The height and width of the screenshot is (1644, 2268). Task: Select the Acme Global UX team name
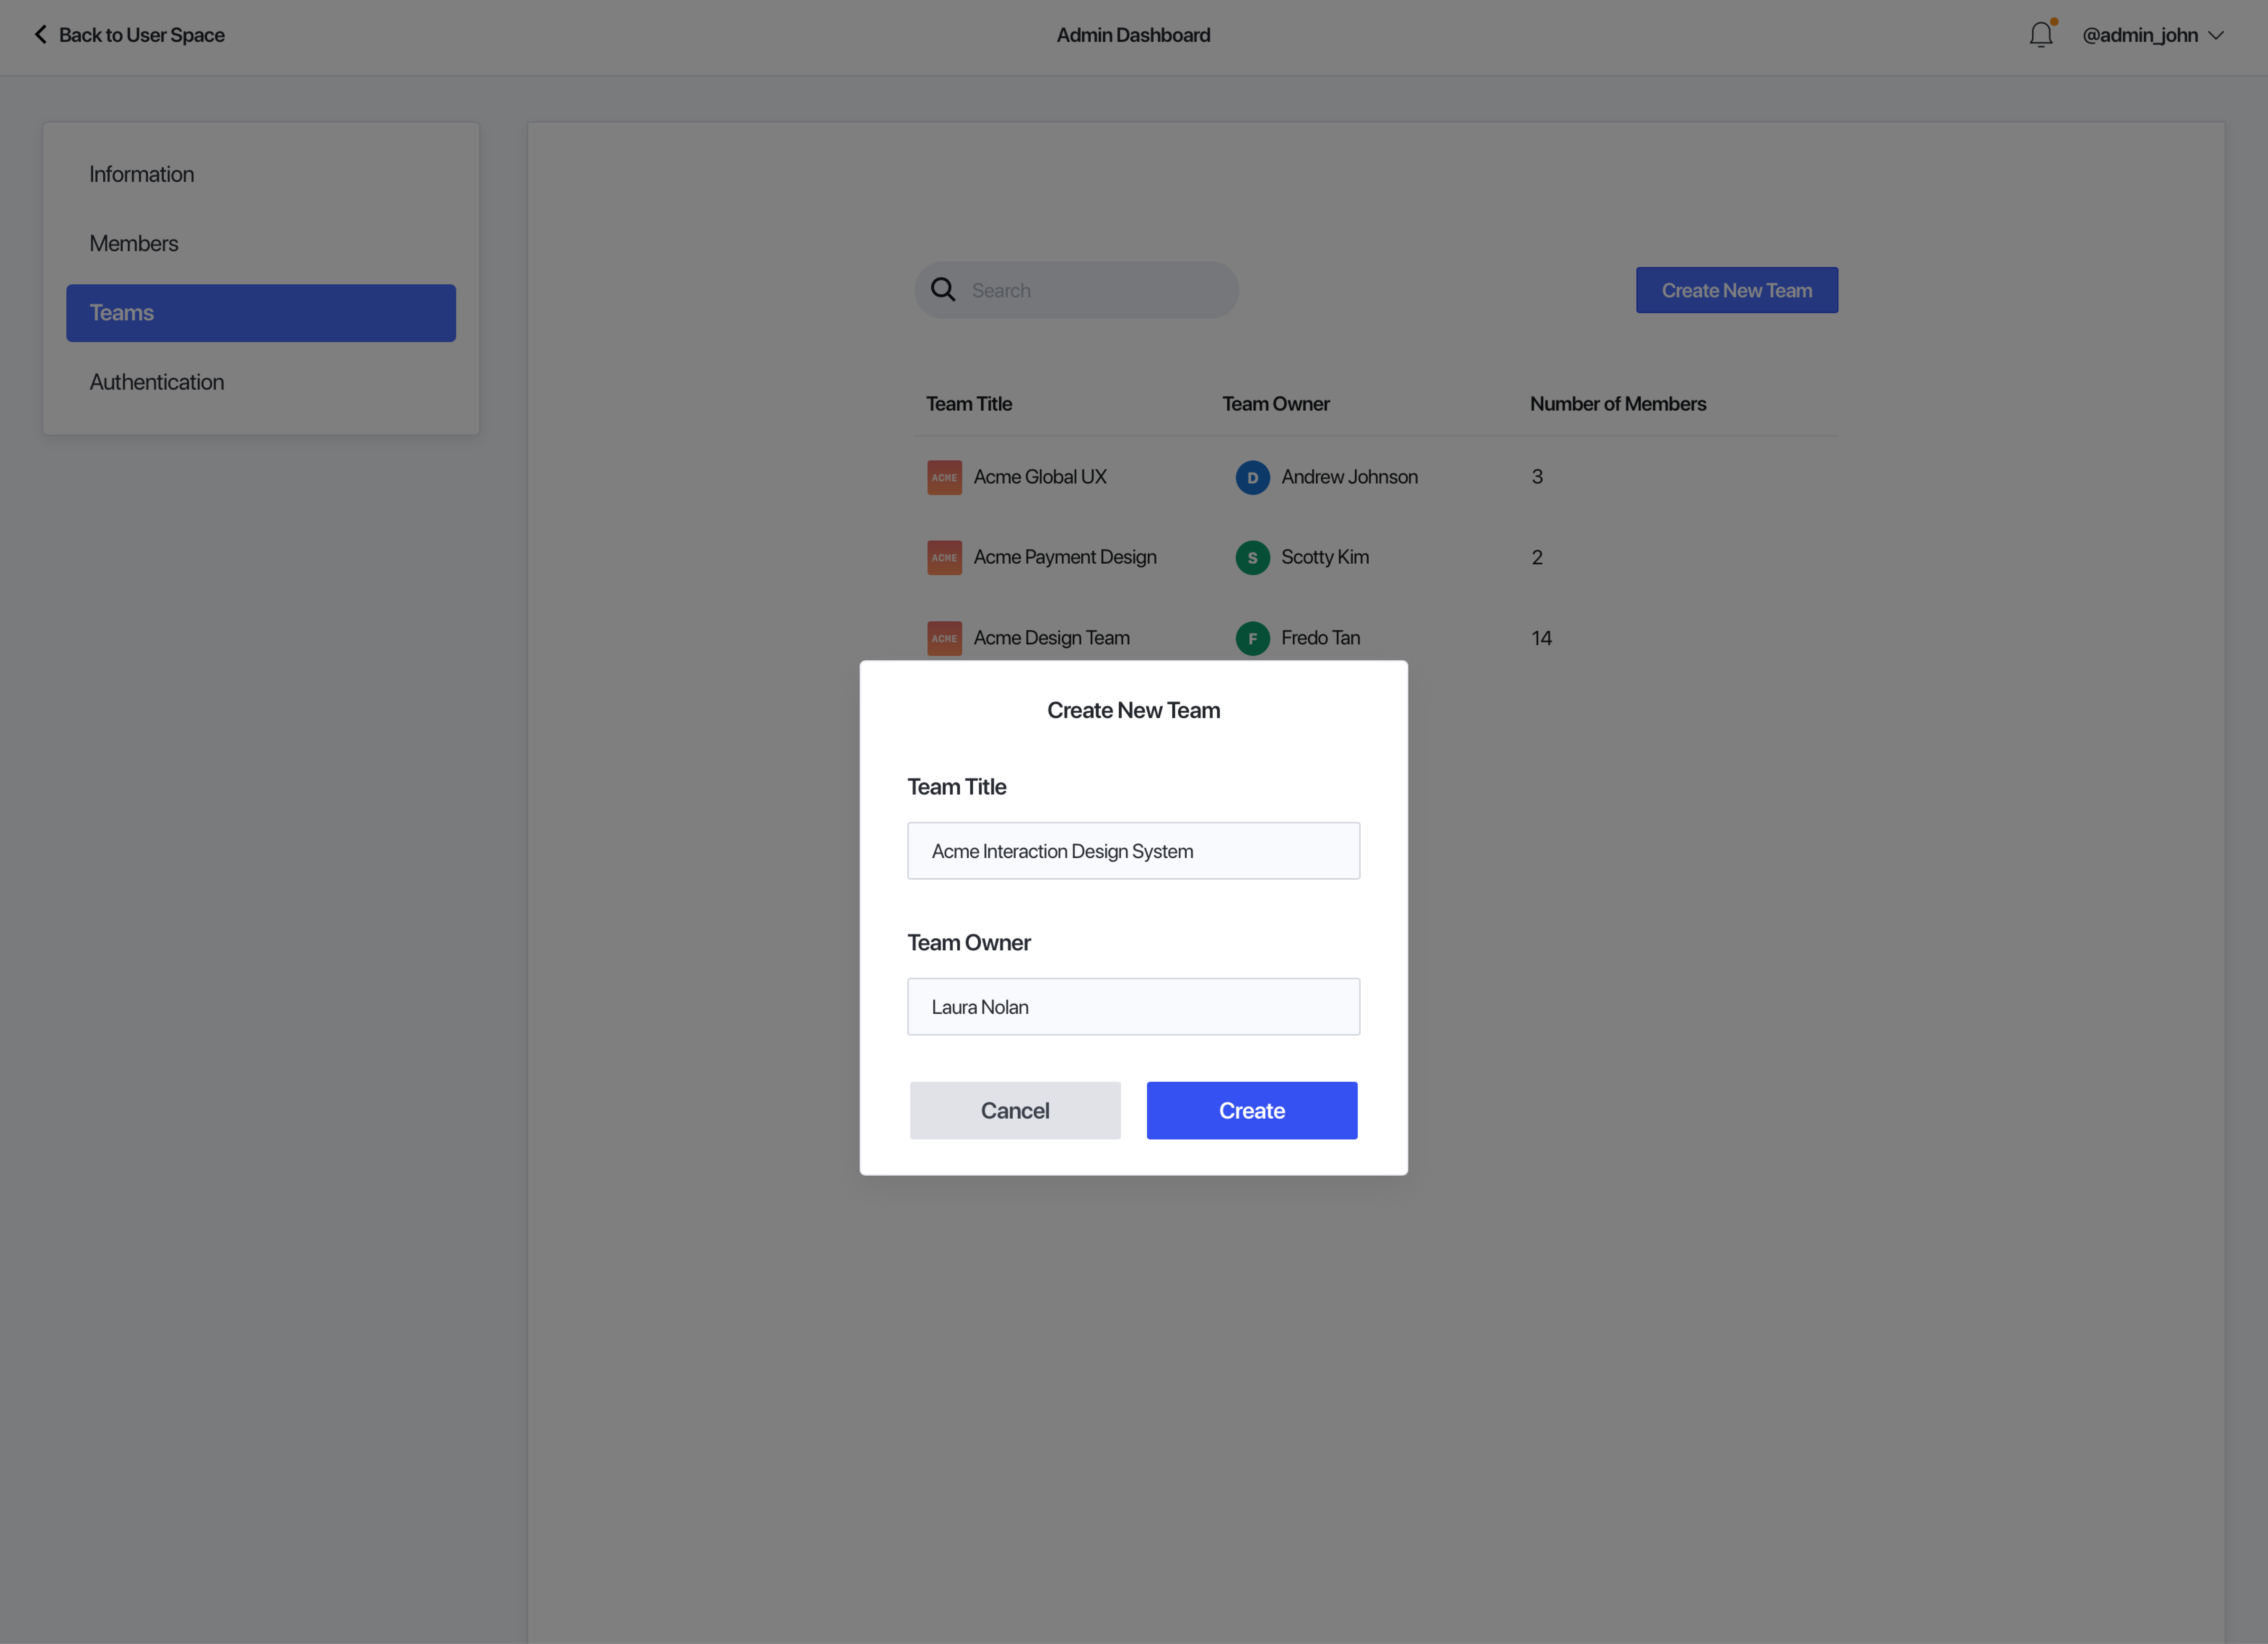(x=1040, y=477)
